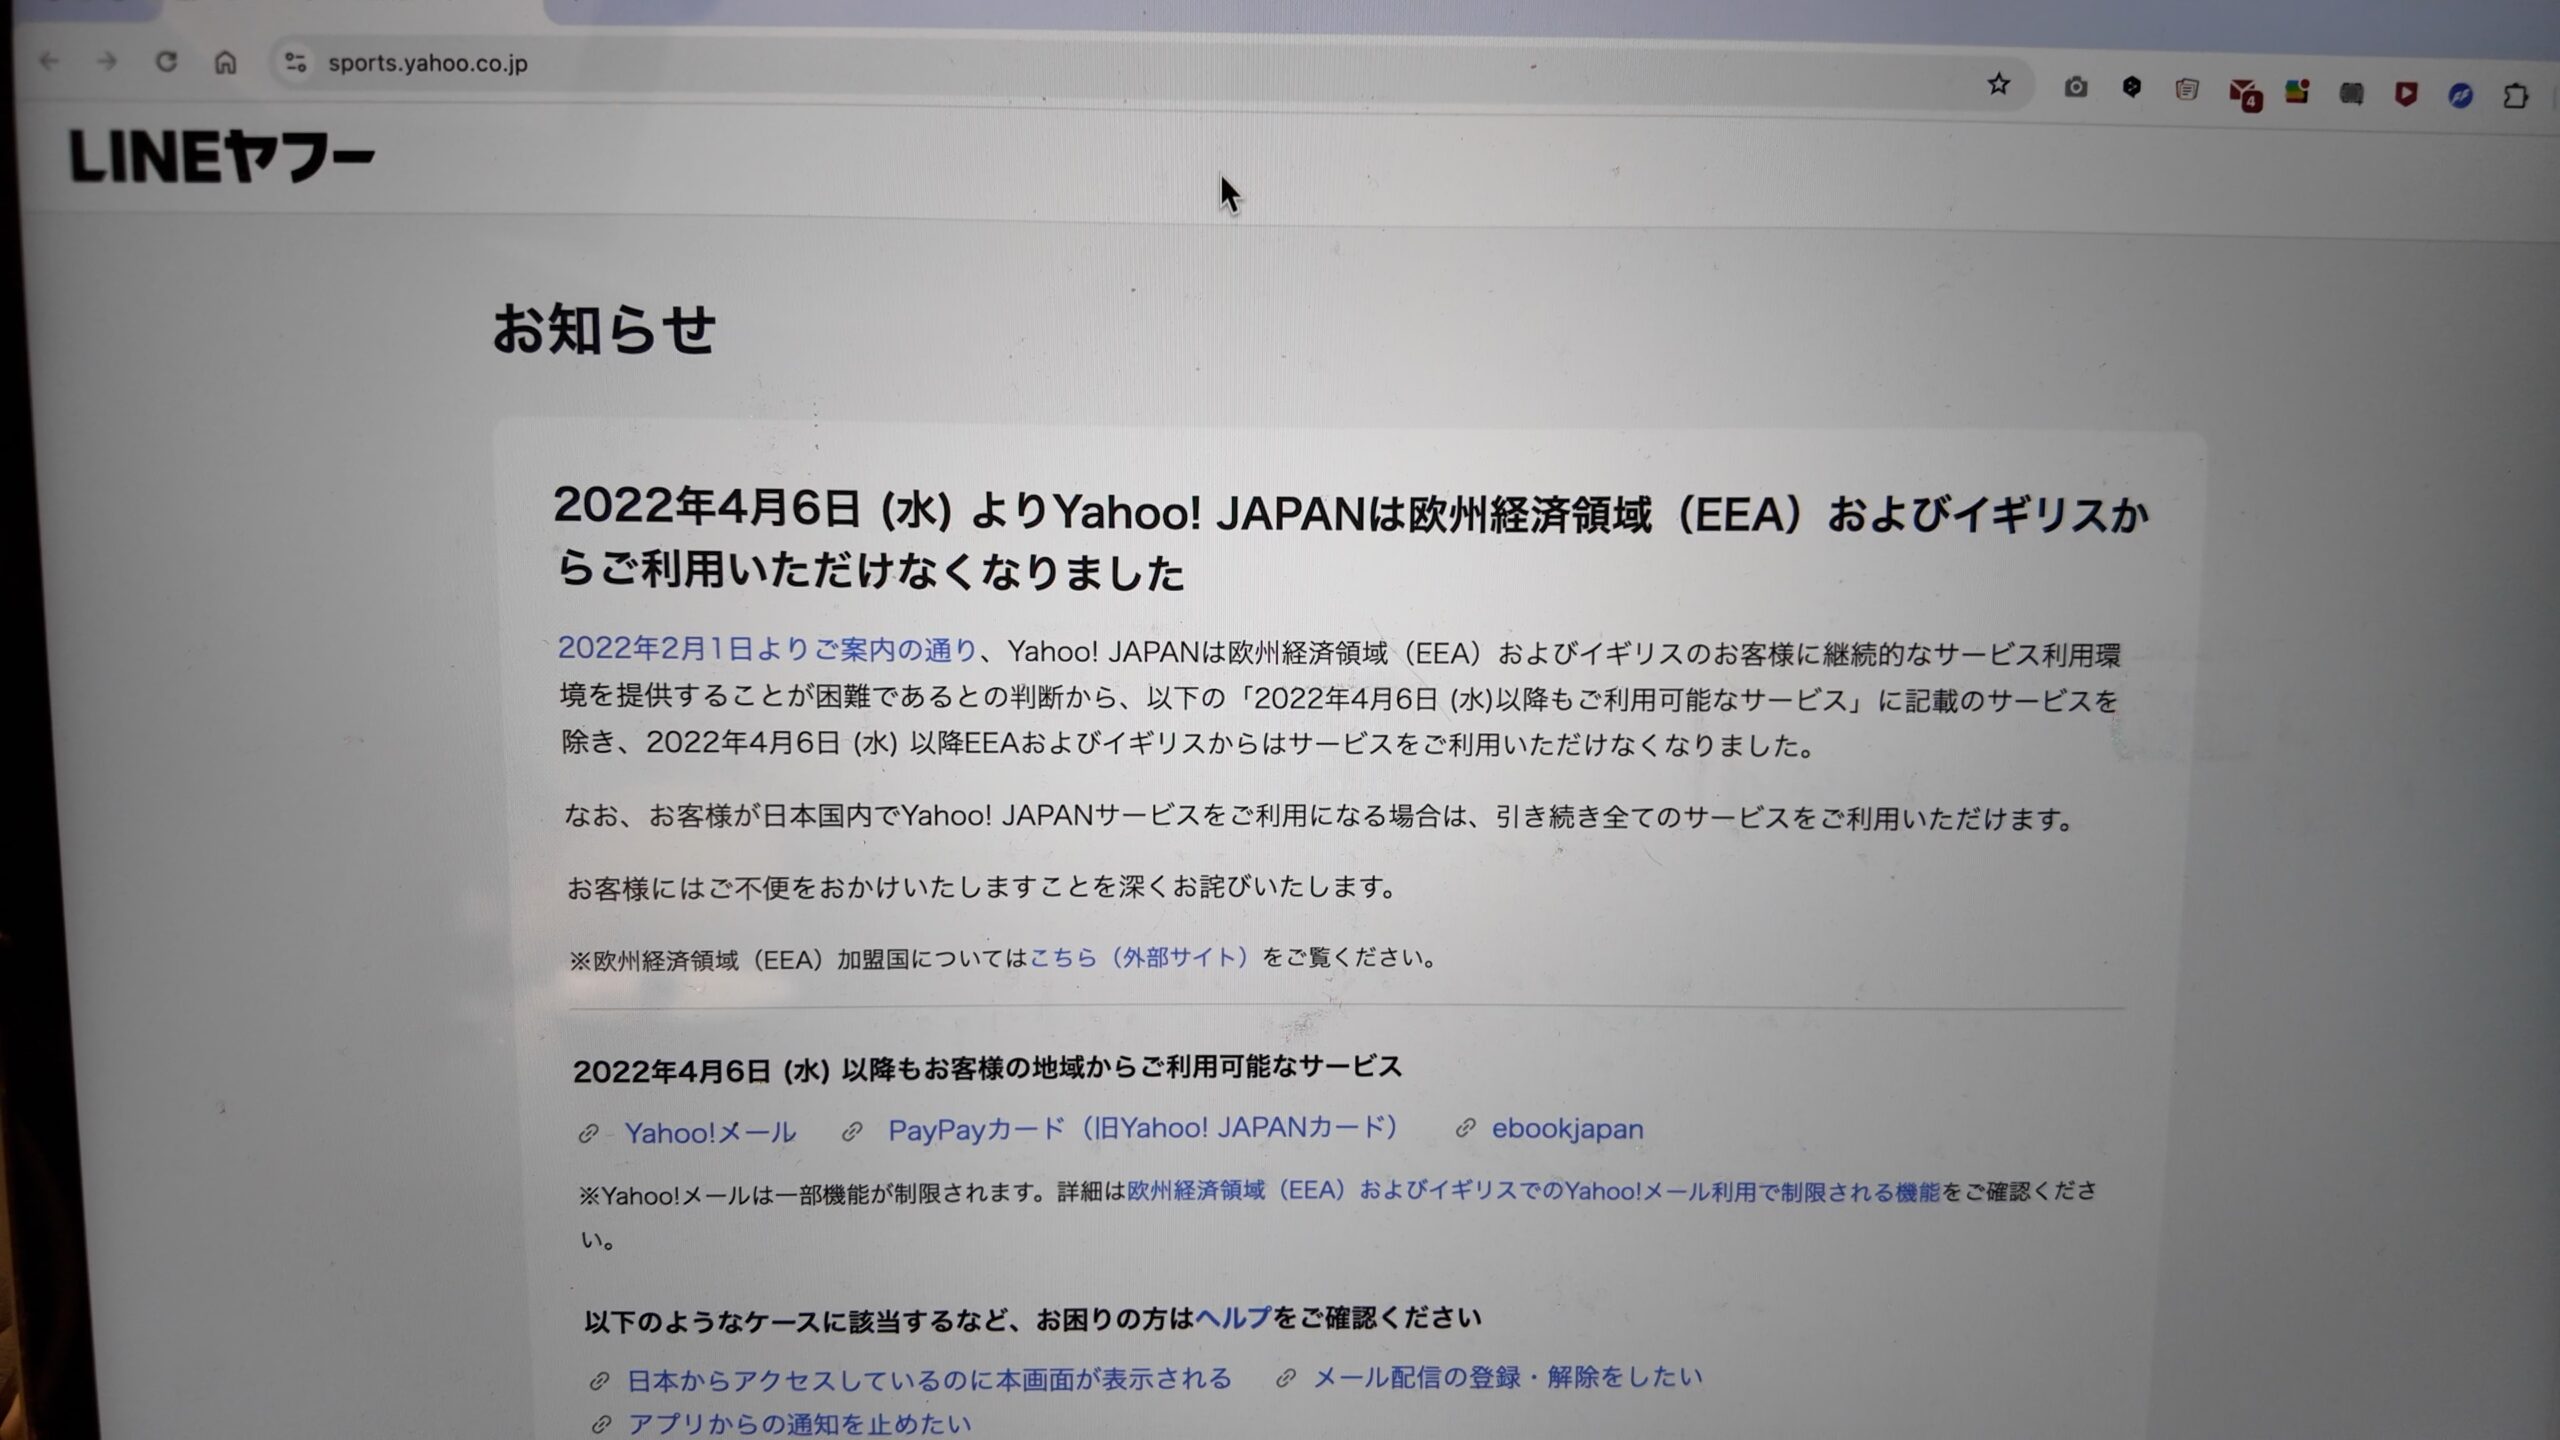
Task: Open the LINEヤフー logo link
Action: [221, 157]
